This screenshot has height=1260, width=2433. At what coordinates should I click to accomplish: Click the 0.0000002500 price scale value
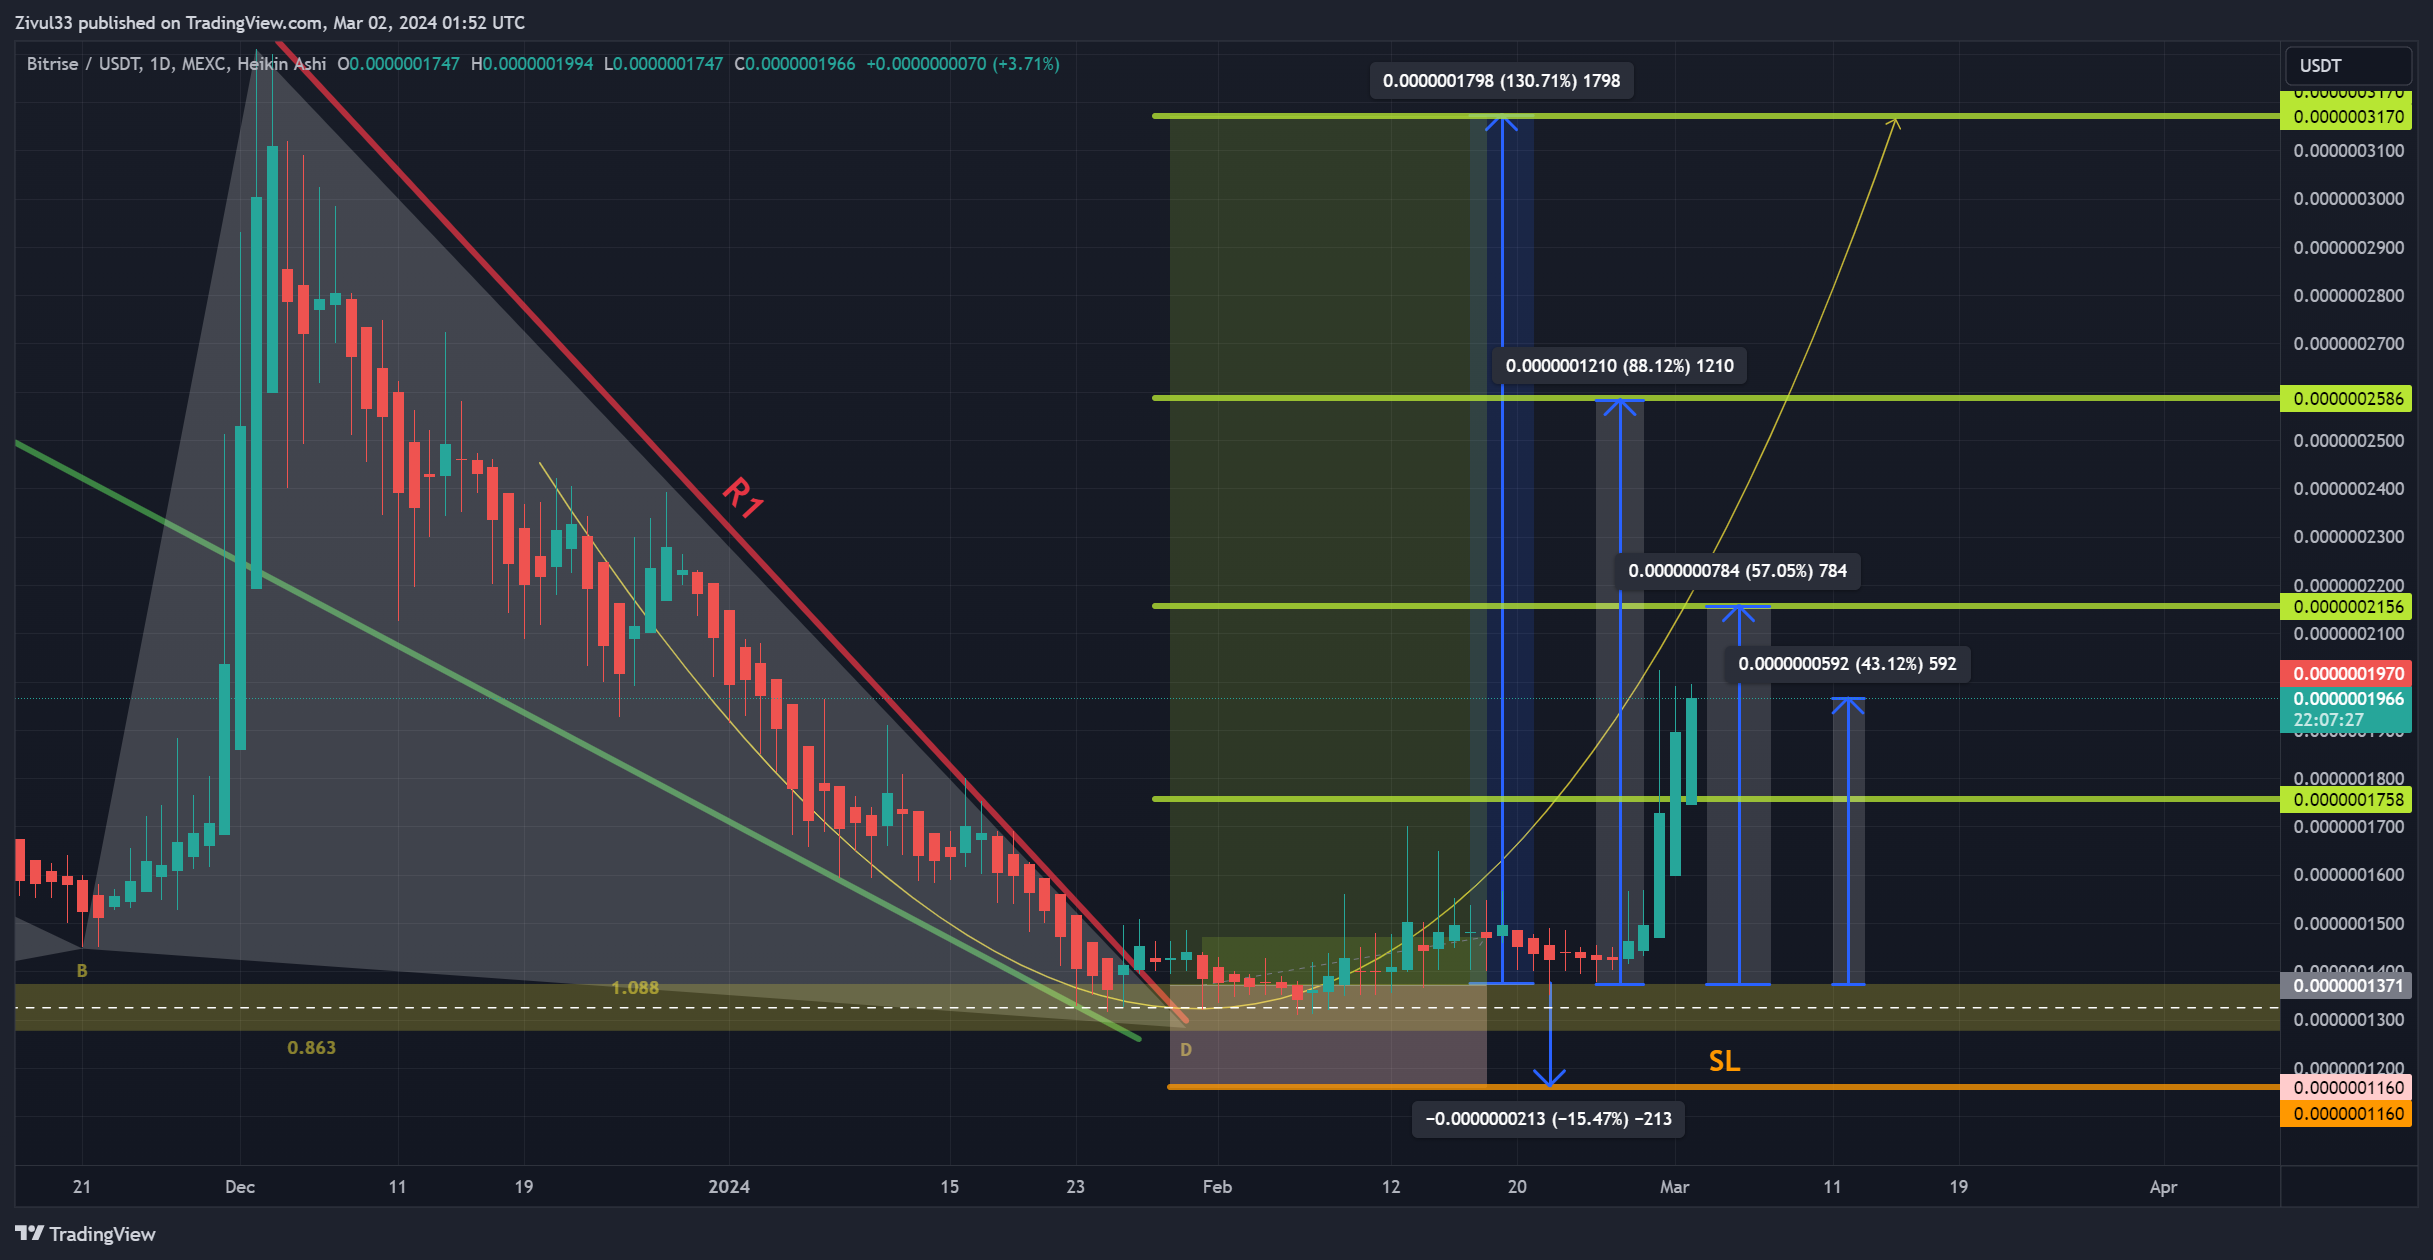(2348, 441)
